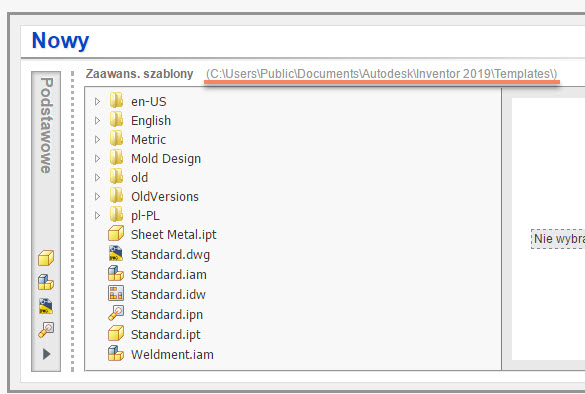Select Standard.dwg template name
This screenshot has width=585, height=394.
171,255
